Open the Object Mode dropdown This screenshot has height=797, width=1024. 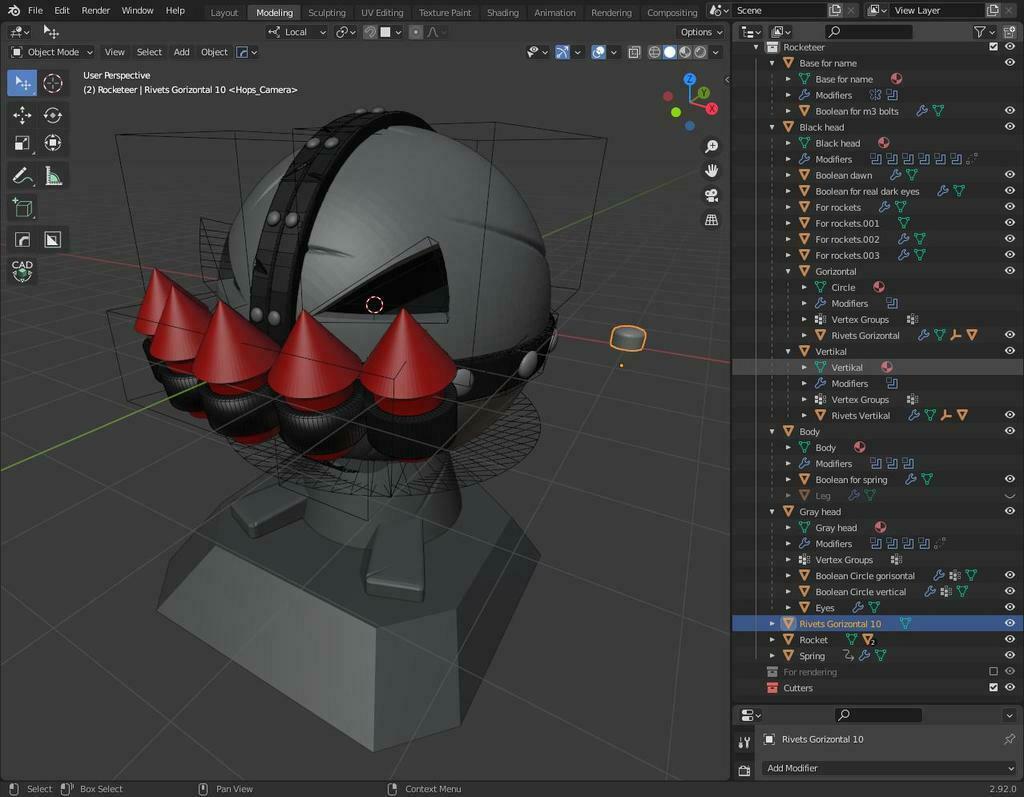click(x=52, y=52)
